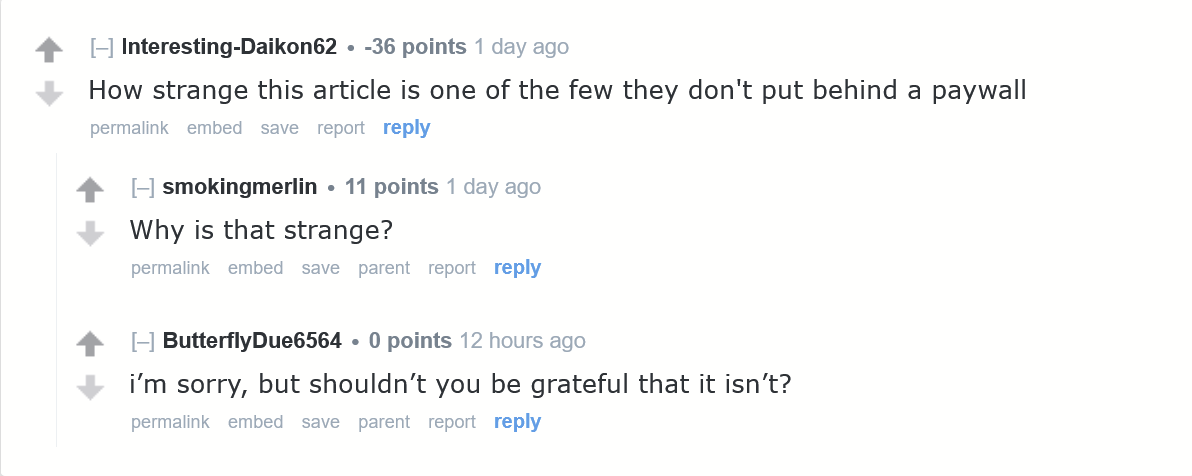Reply to smokingmerlin's comment
Viewport: 1192px width, 476px height.
coord(517,268)
